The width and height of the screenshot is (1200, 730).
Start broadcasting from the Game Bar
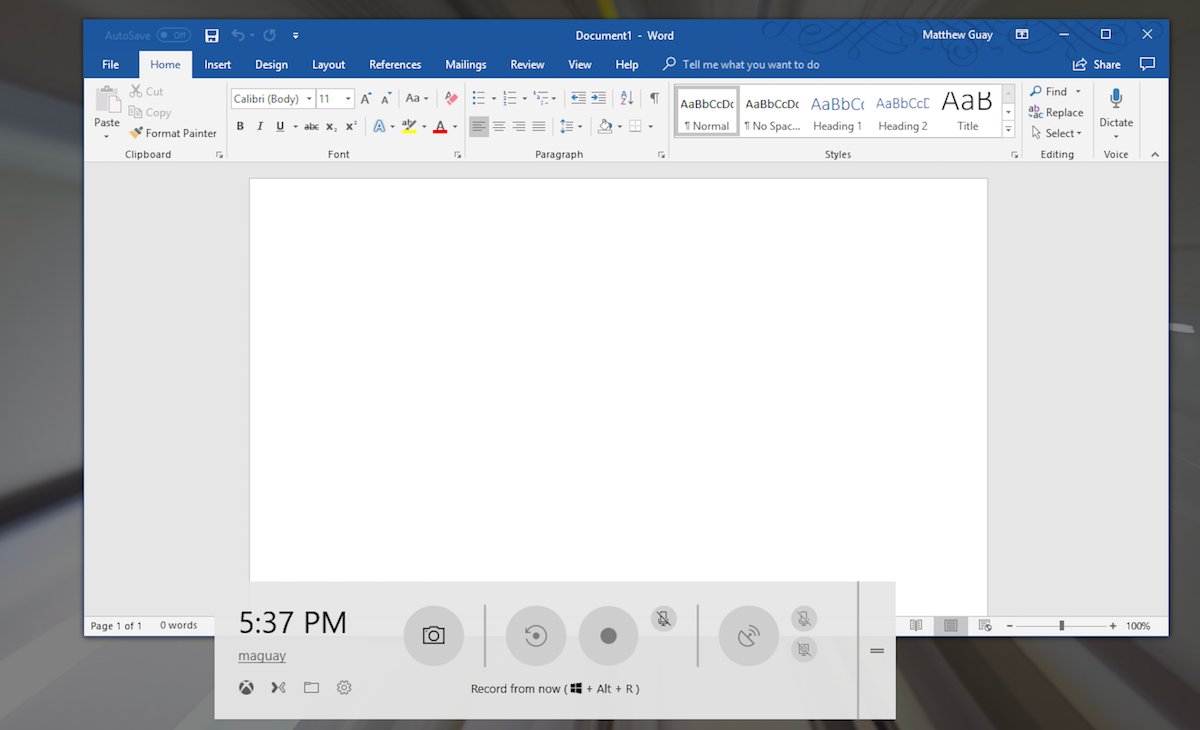pos(748,636)
